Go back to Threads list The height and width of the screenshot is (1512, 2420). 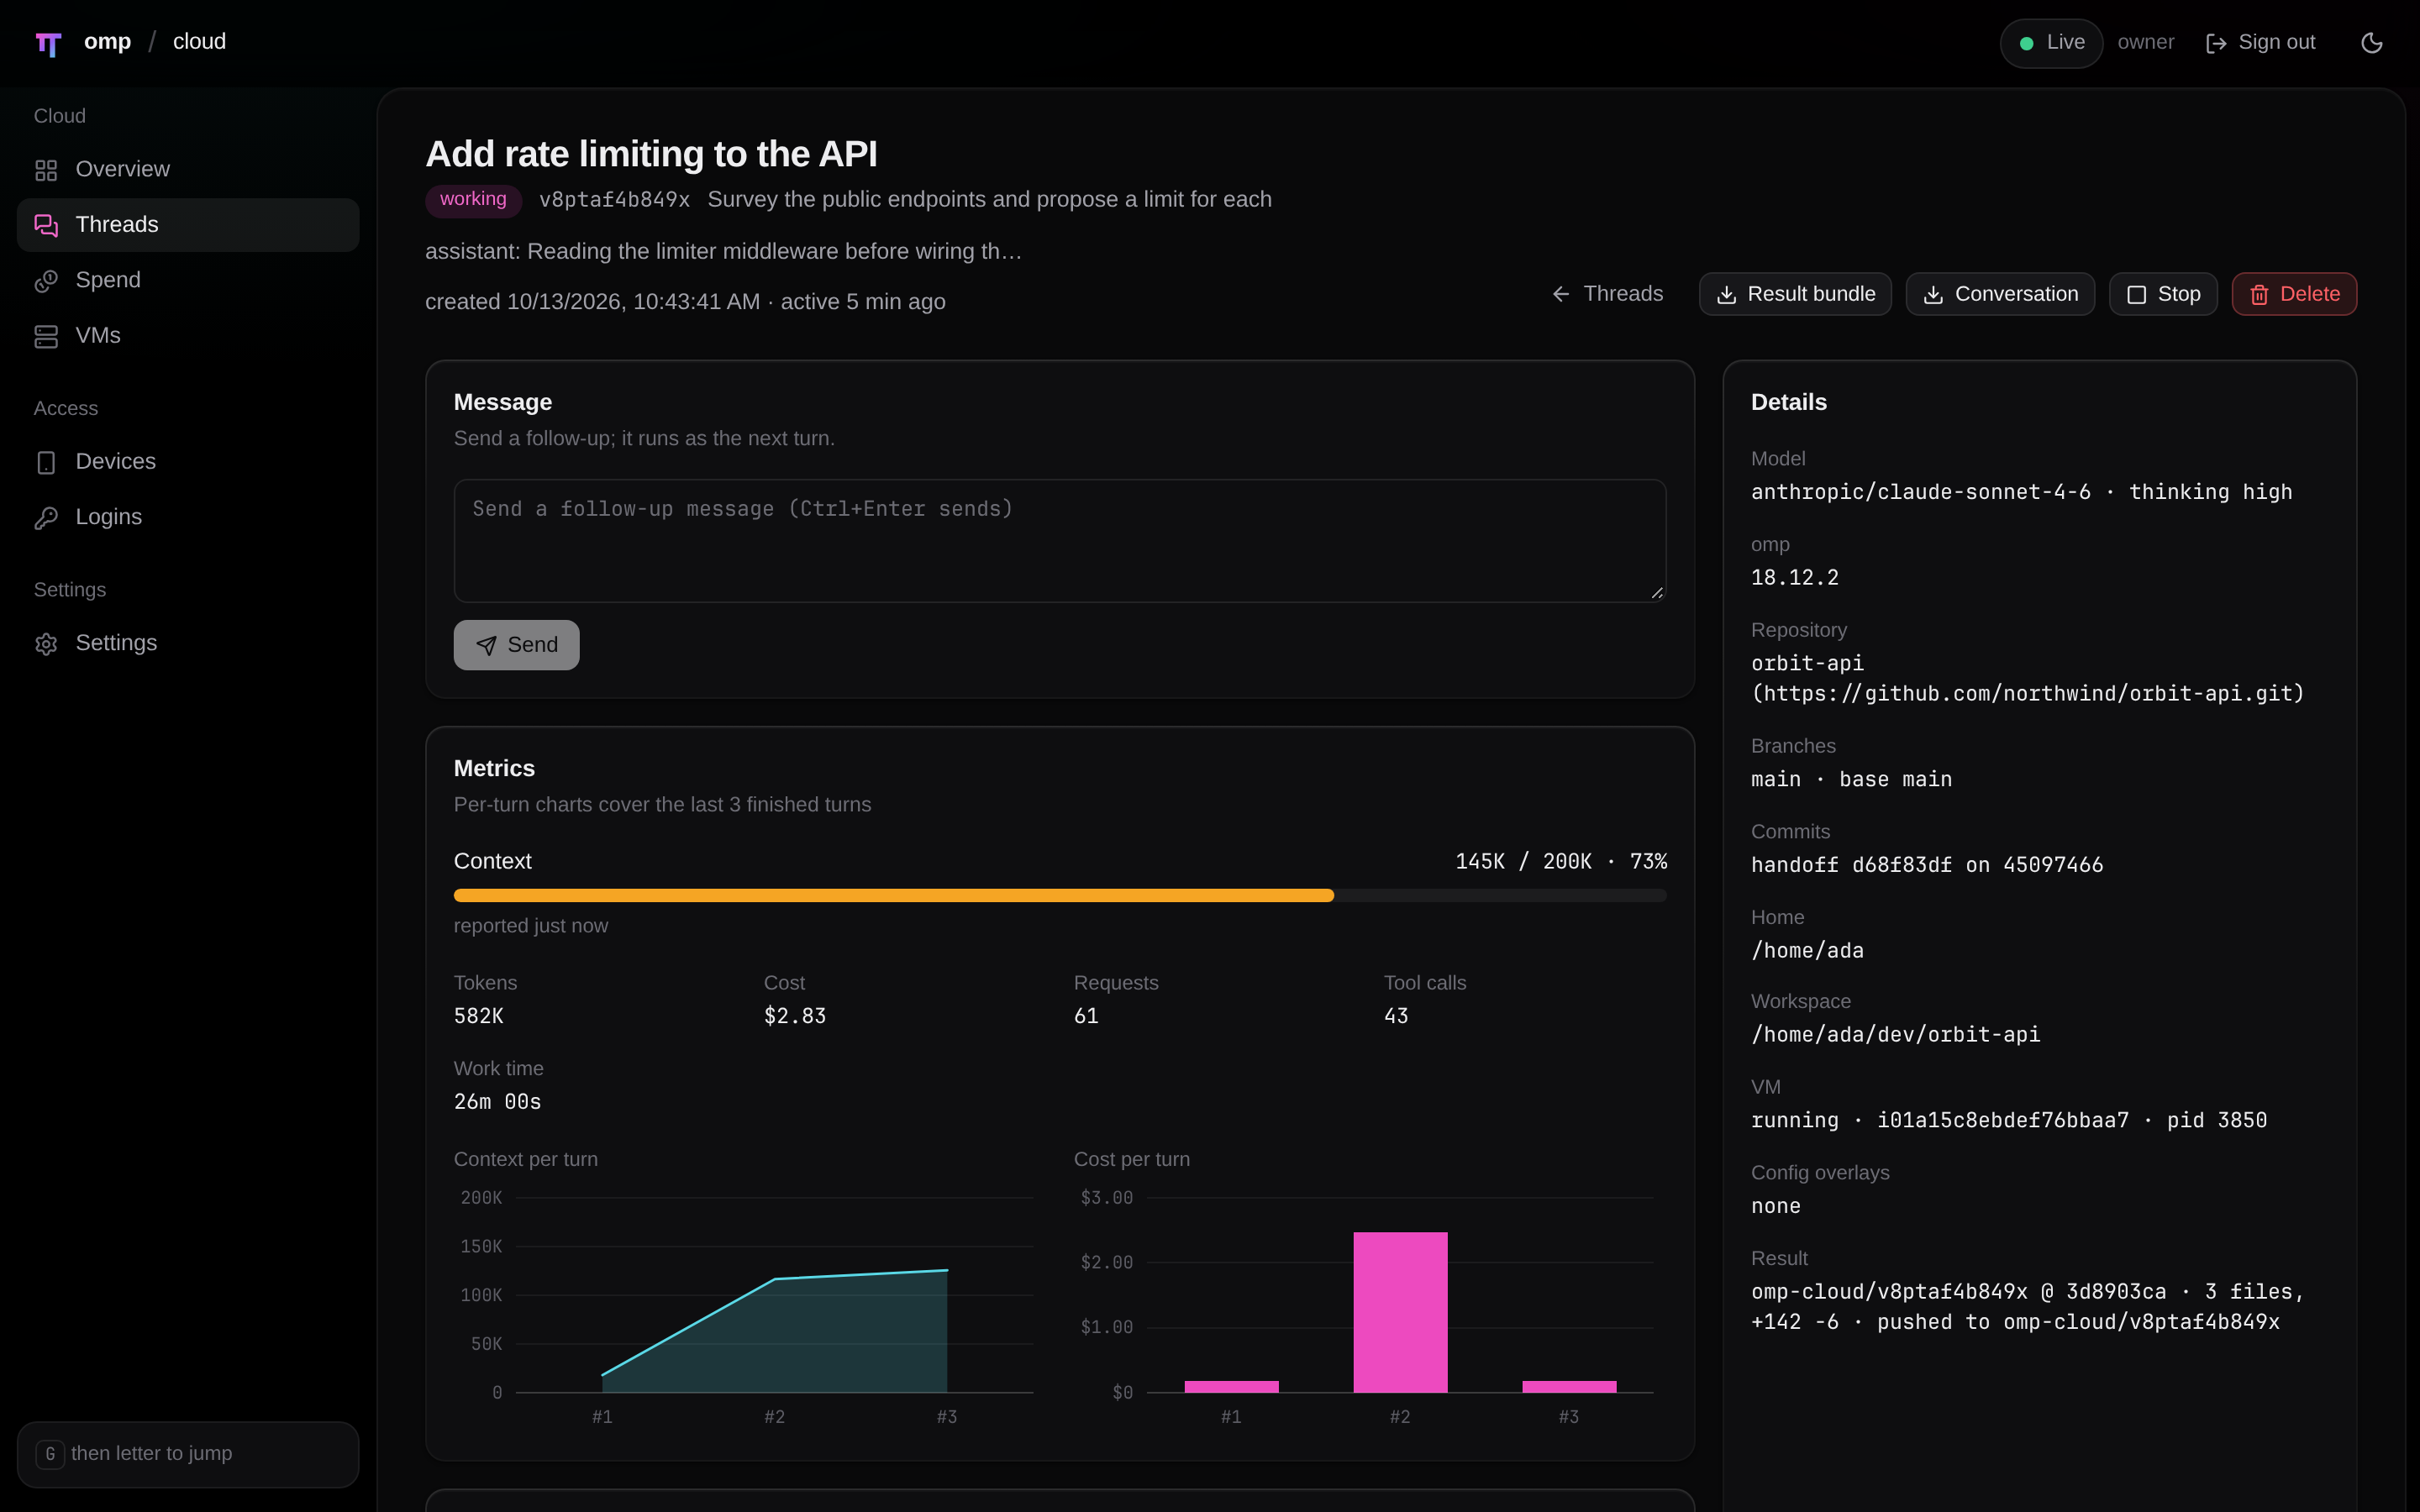[x=1607, y=294]
